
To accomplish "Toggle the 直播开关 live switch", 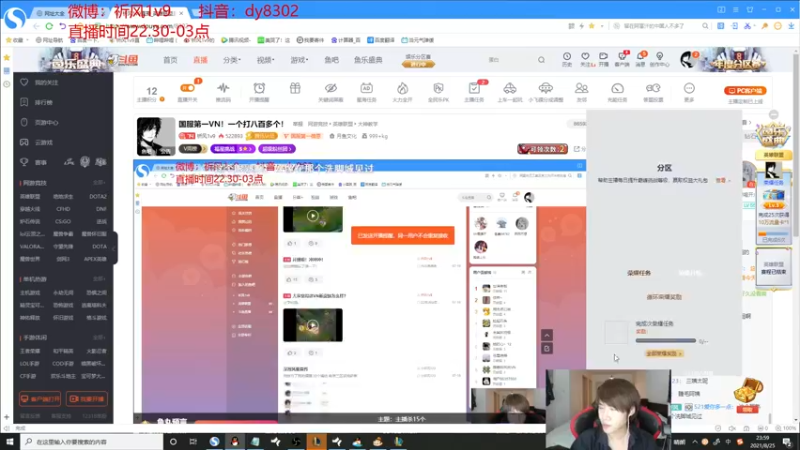I will 187,88.
